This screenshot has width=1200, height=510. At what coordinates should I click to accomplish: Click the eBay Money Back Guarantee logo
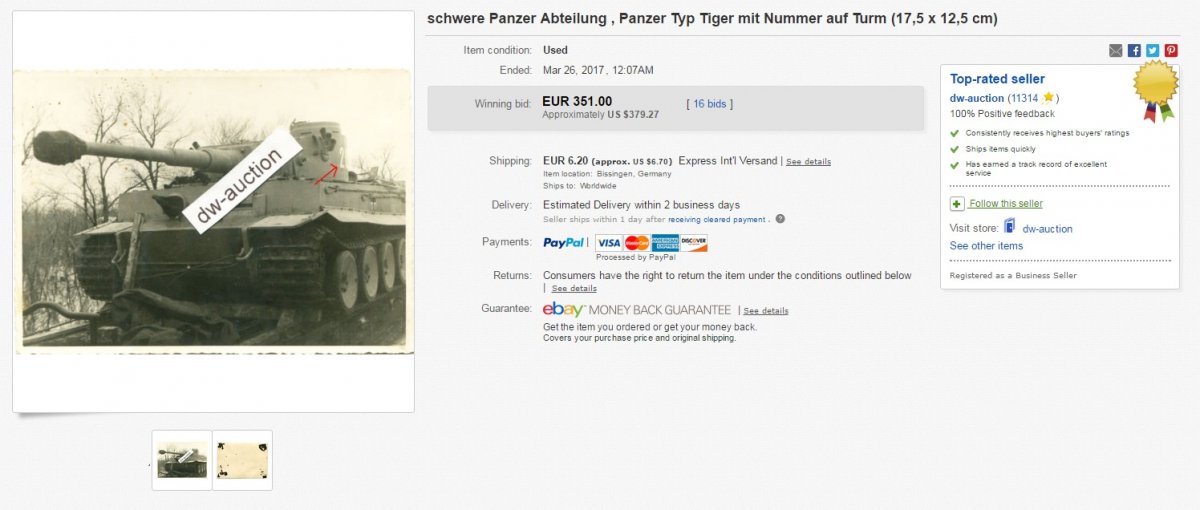click(x=637, y=310)
